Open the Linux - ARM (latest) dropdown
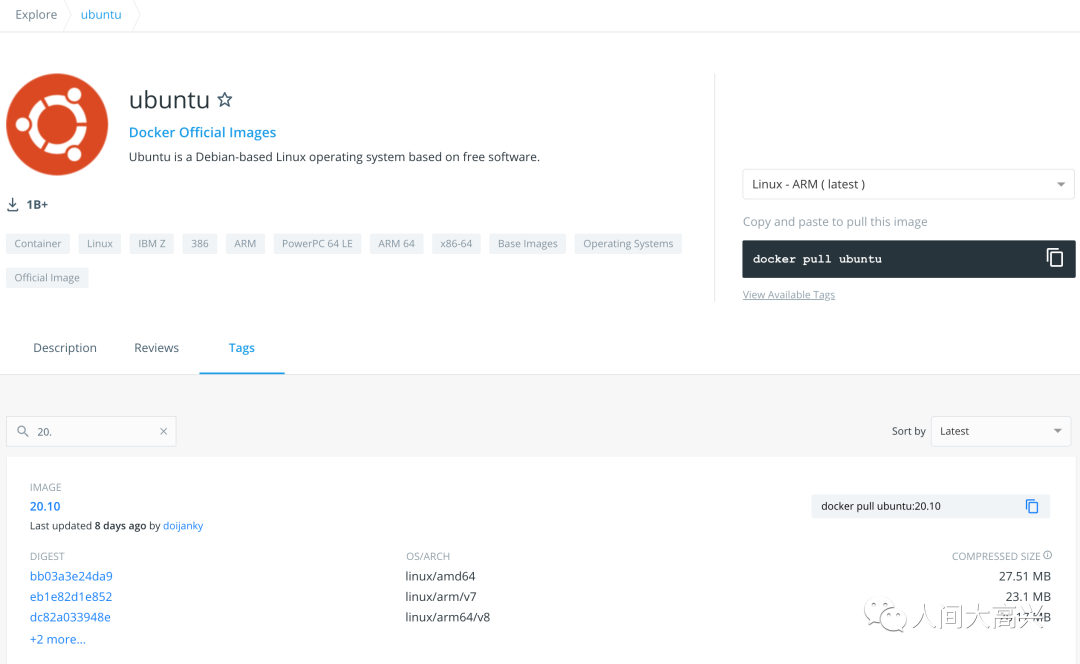Image resolution: width=1080 pixels, height=664 pixels. point(908,184)
